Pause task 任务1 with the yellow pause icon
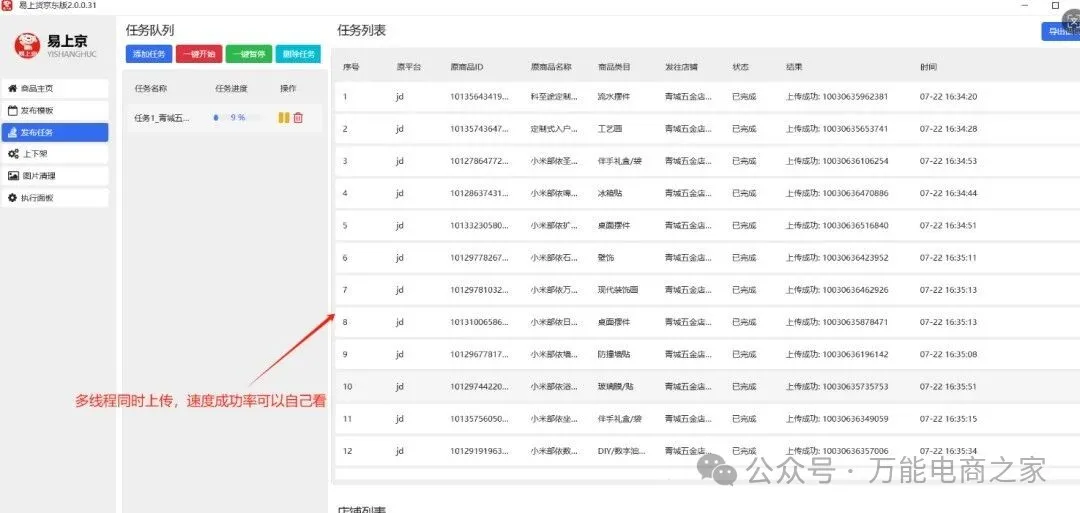 point(284,118)
